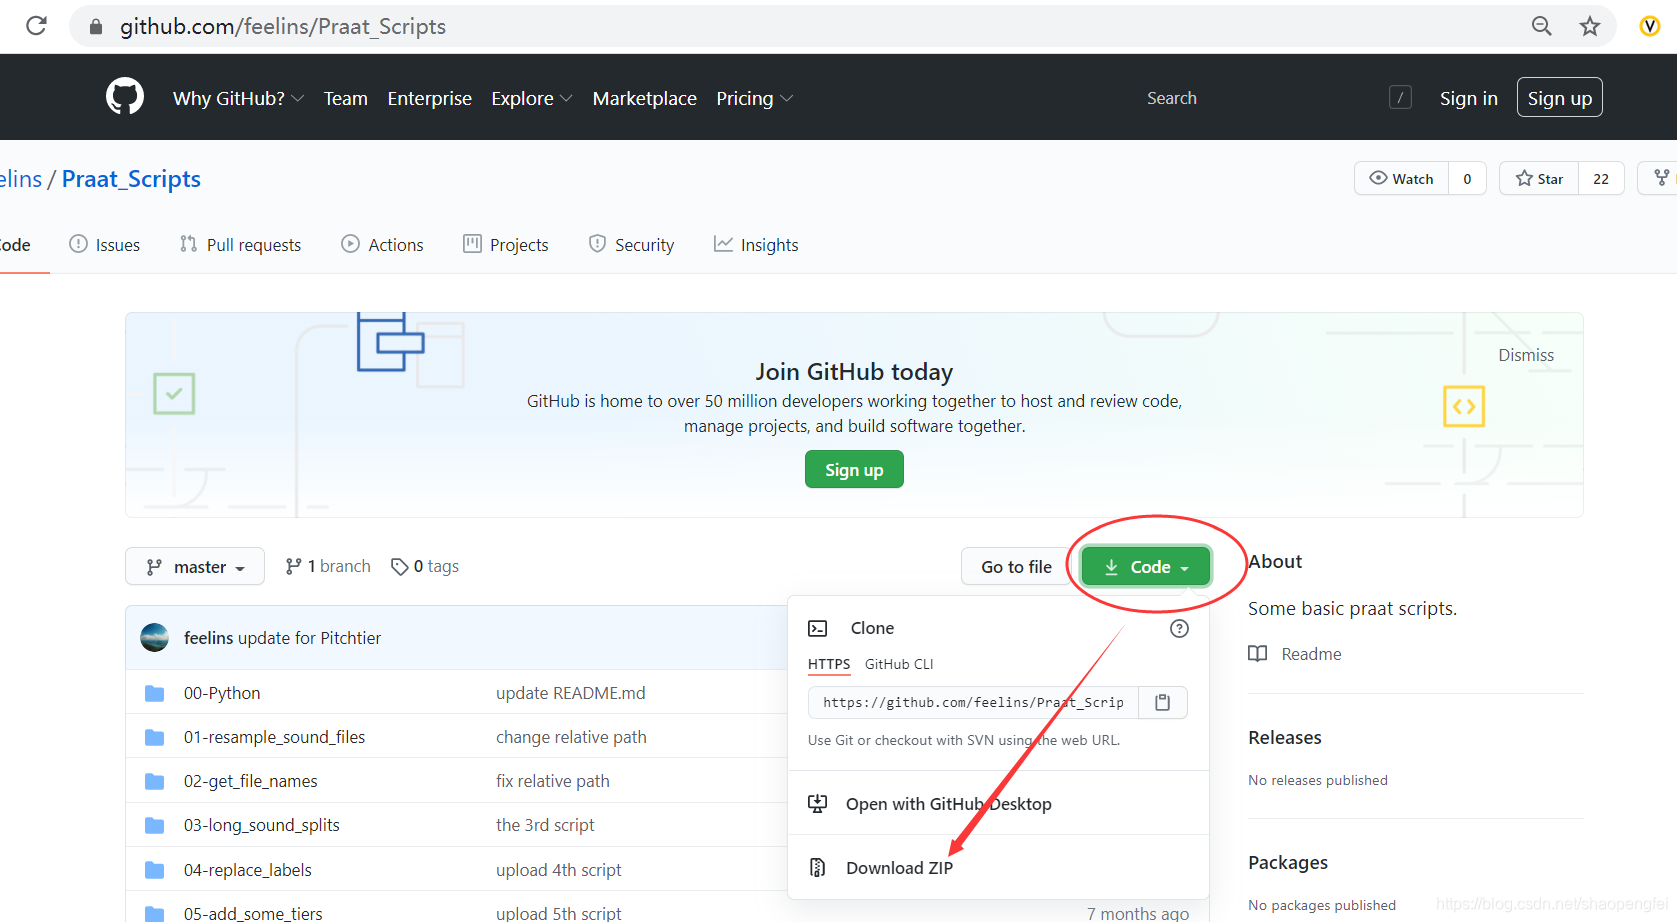This screenshot has height=922, width=1677.
Task: Click the 04-replace_labels folder icon
Action: tap(154, 870)
